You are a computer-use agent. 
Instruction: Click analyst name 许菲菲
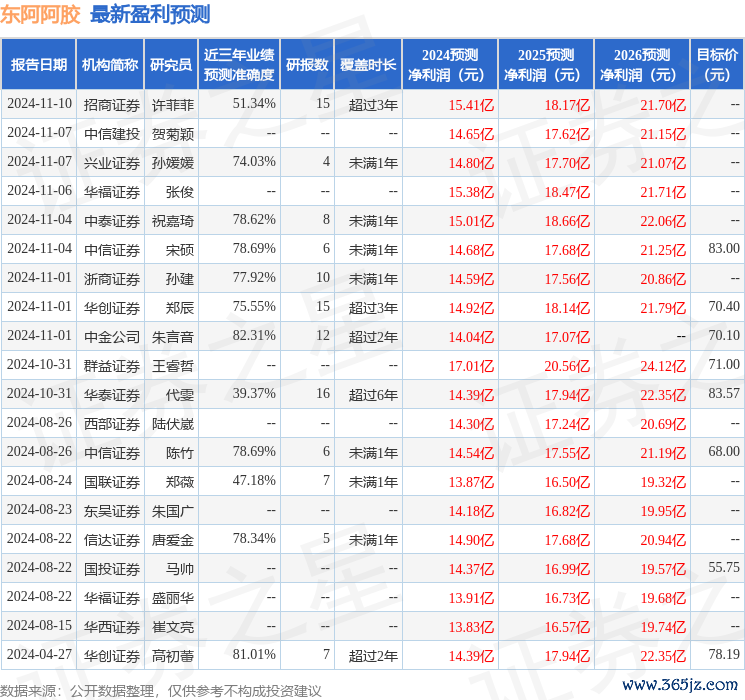pos(172,105)
